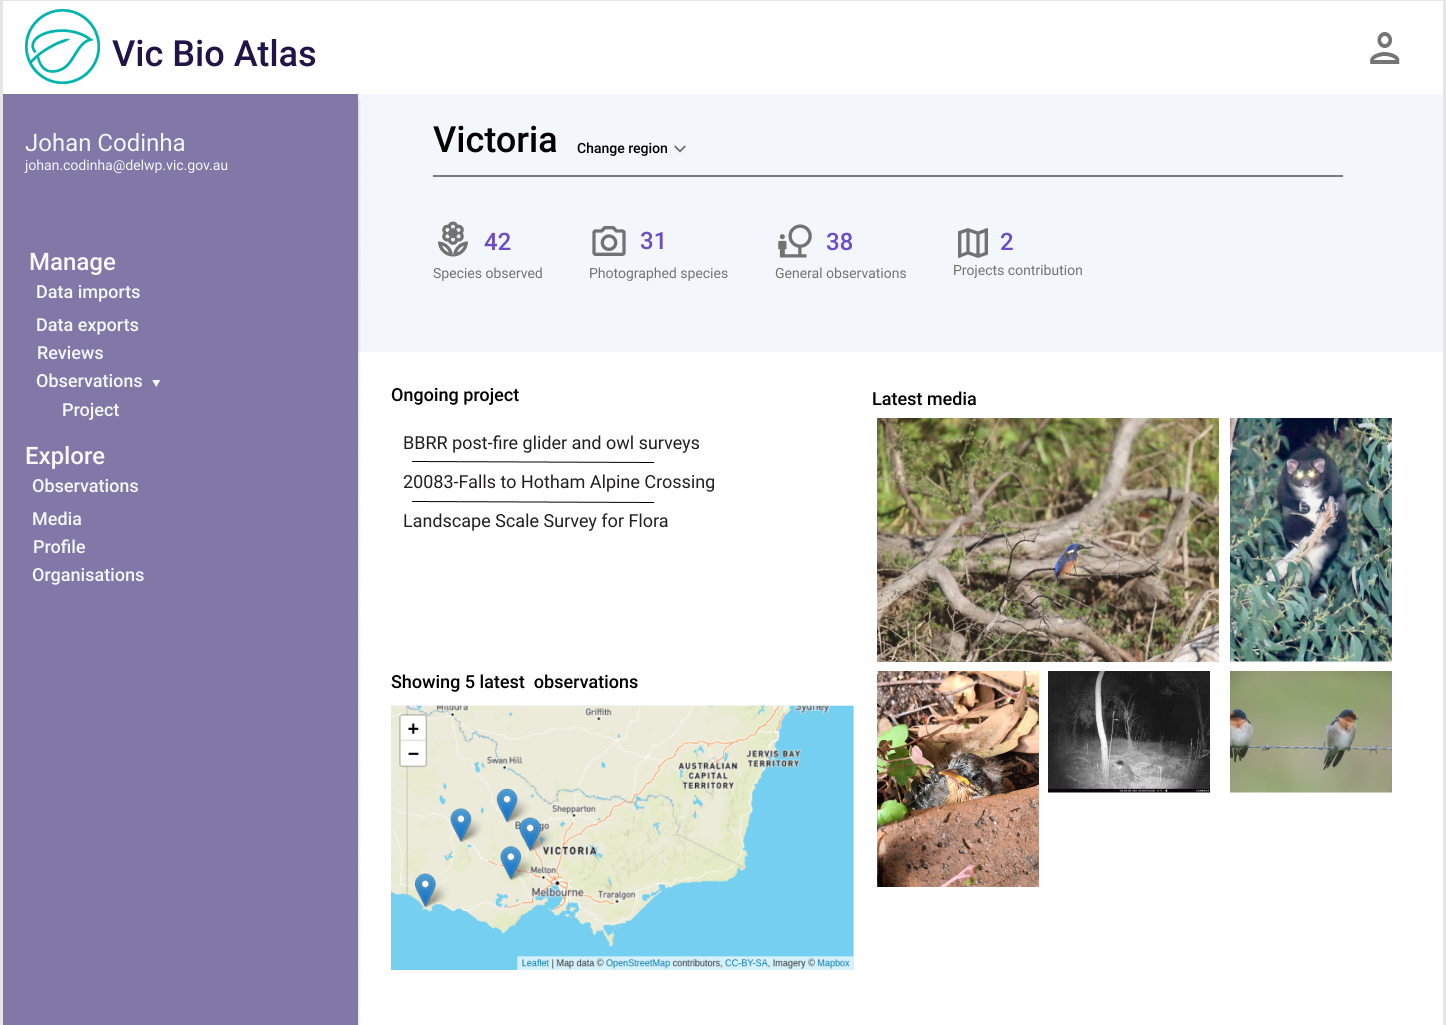
Task: Click the johan.codinha@delwp.vic.gov.au email text
Action: (126, 166)
